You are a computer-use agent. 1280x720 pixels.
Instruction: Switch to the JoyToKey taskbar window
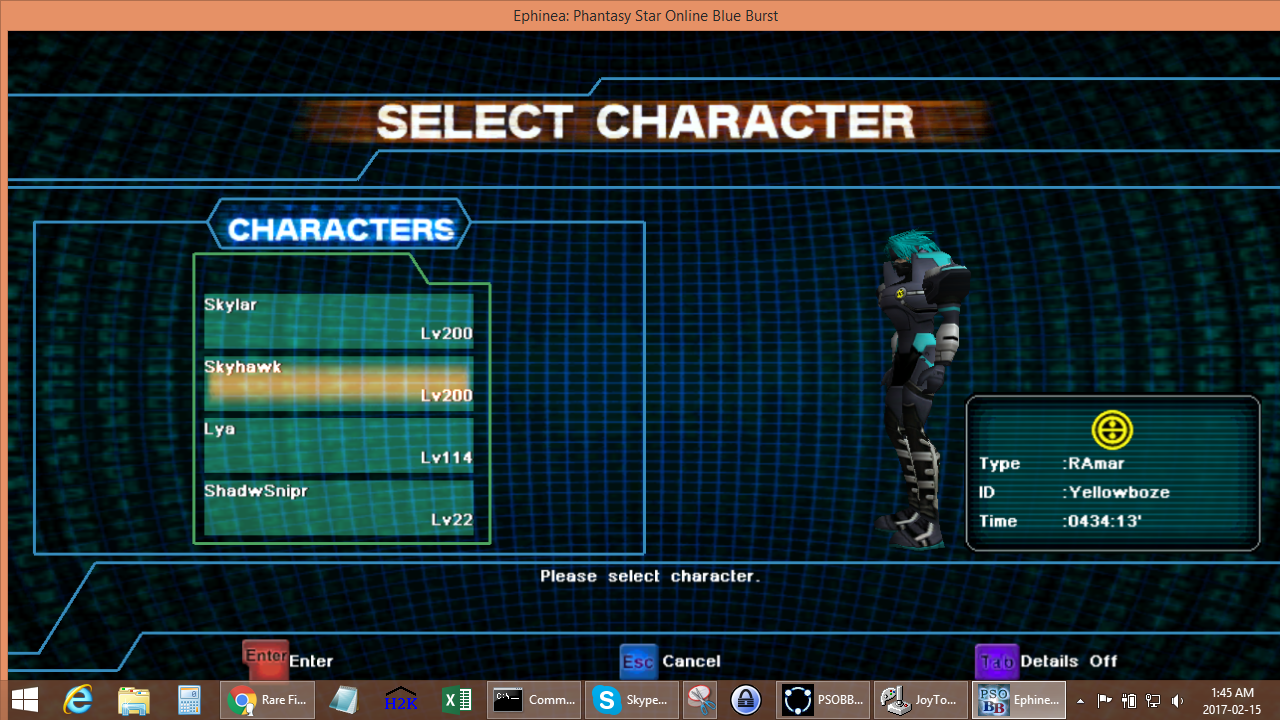pyautogui.click(x=920, y=700)
